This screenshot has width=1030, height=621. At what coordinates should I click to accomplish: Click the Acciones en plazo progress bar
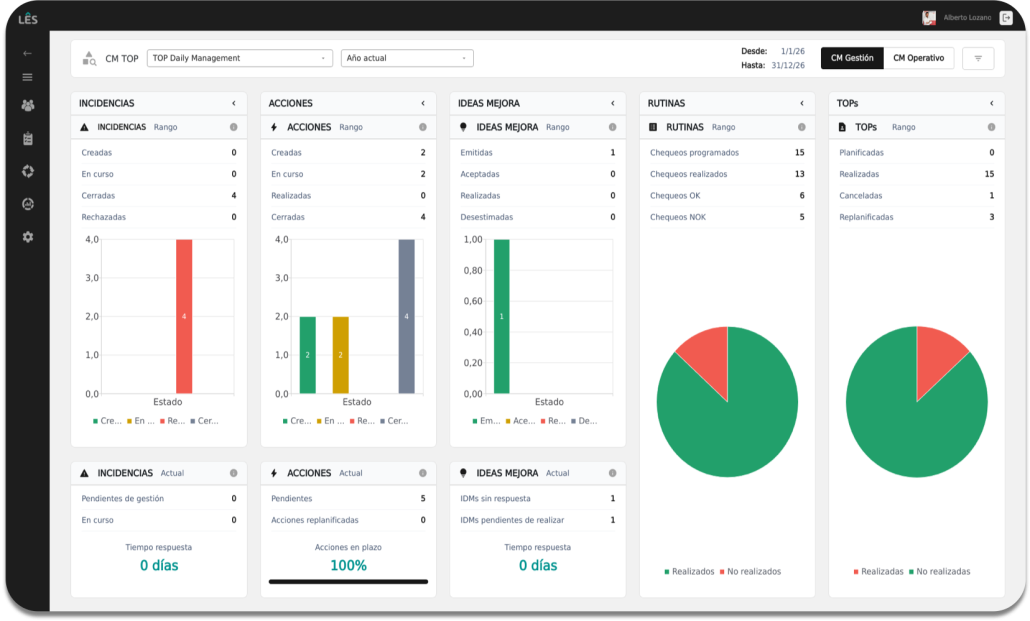348,582
